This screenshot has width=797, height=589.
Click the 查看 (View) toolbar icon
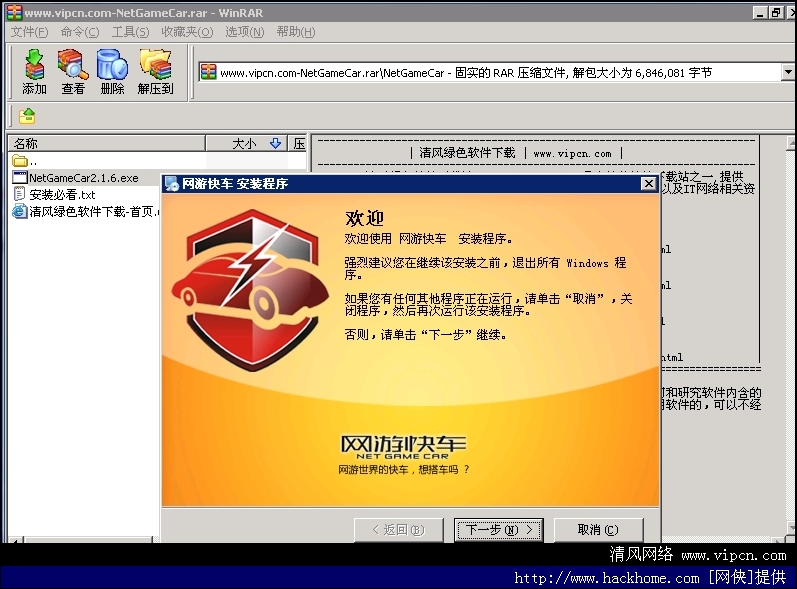click(x=73, y=72)
